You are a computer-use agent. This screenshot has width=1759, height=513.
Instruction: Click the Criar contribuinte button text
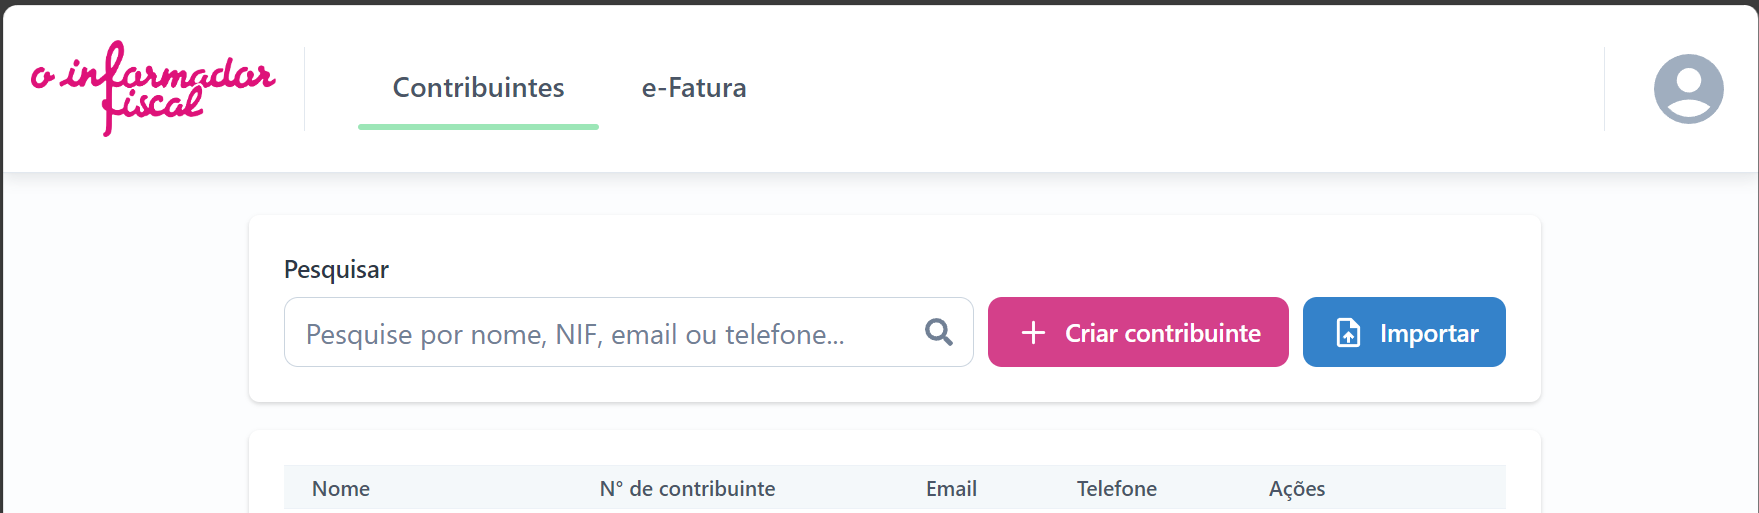coord(1162,333)
